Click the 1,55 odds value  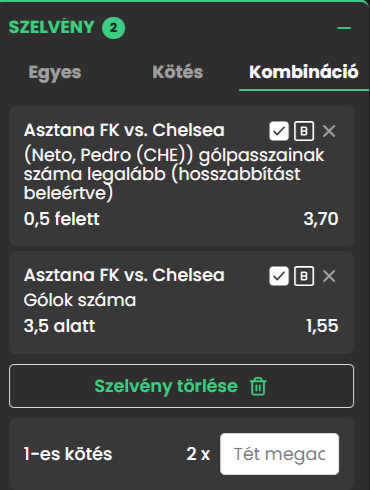[322, 326]
